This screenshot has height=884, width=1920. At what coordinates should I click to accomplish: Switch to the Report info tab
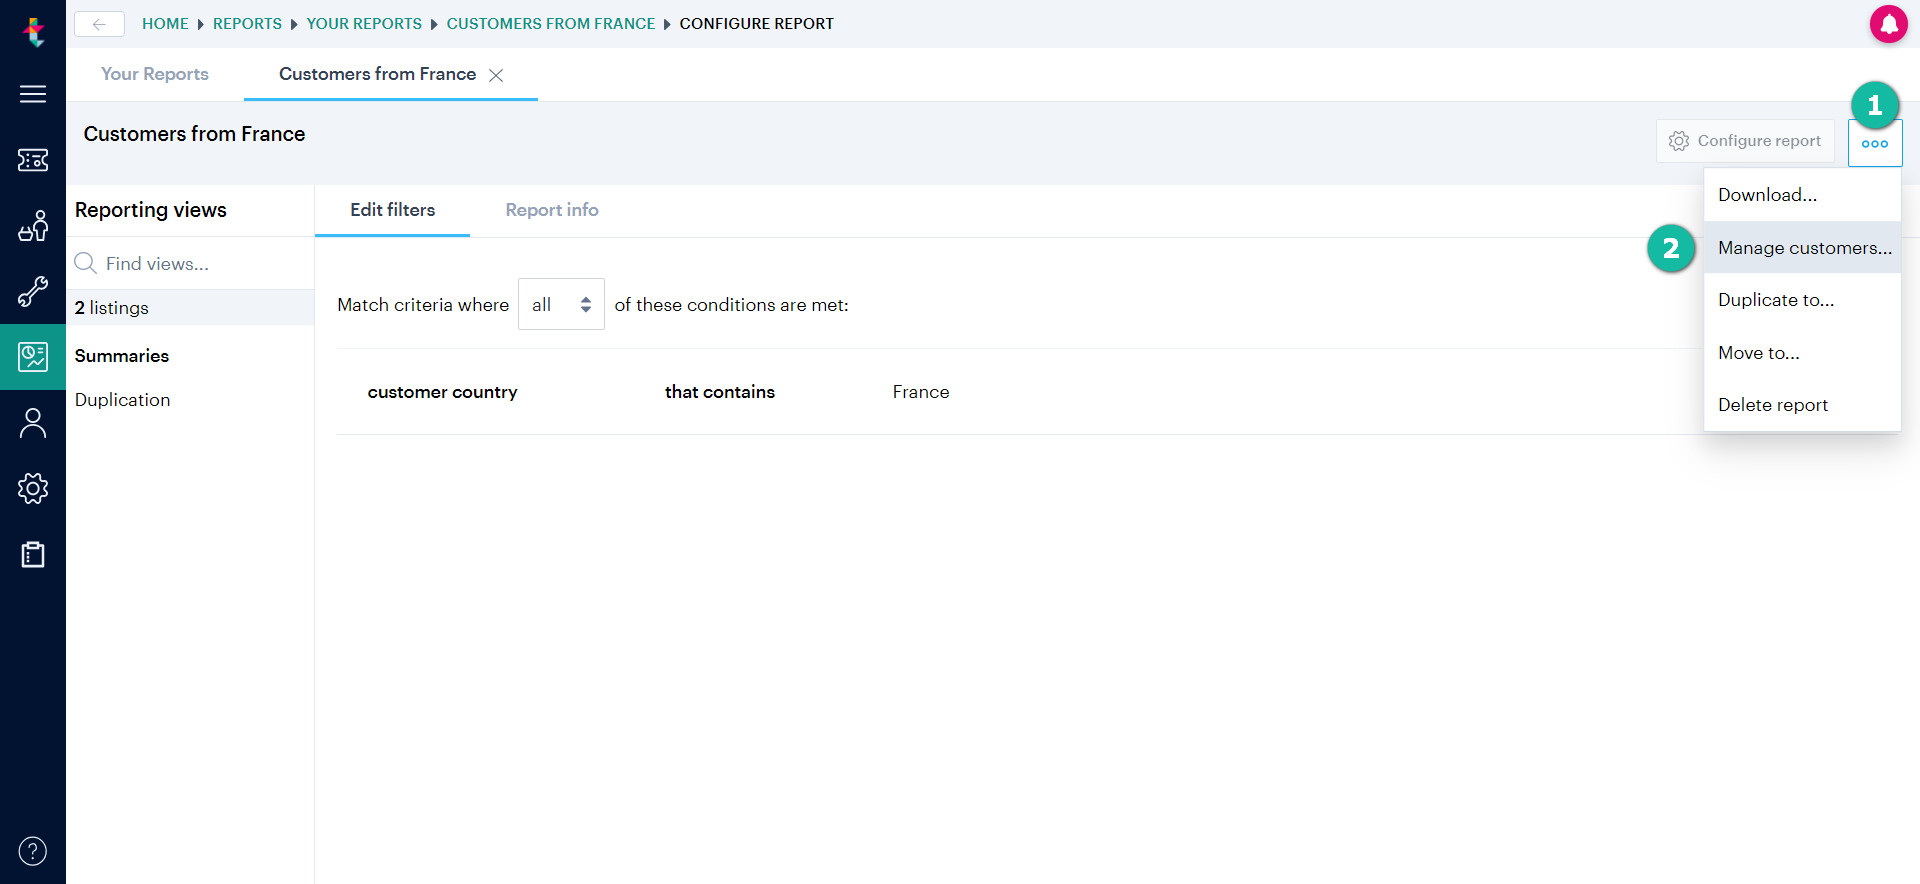coord(552,210)
